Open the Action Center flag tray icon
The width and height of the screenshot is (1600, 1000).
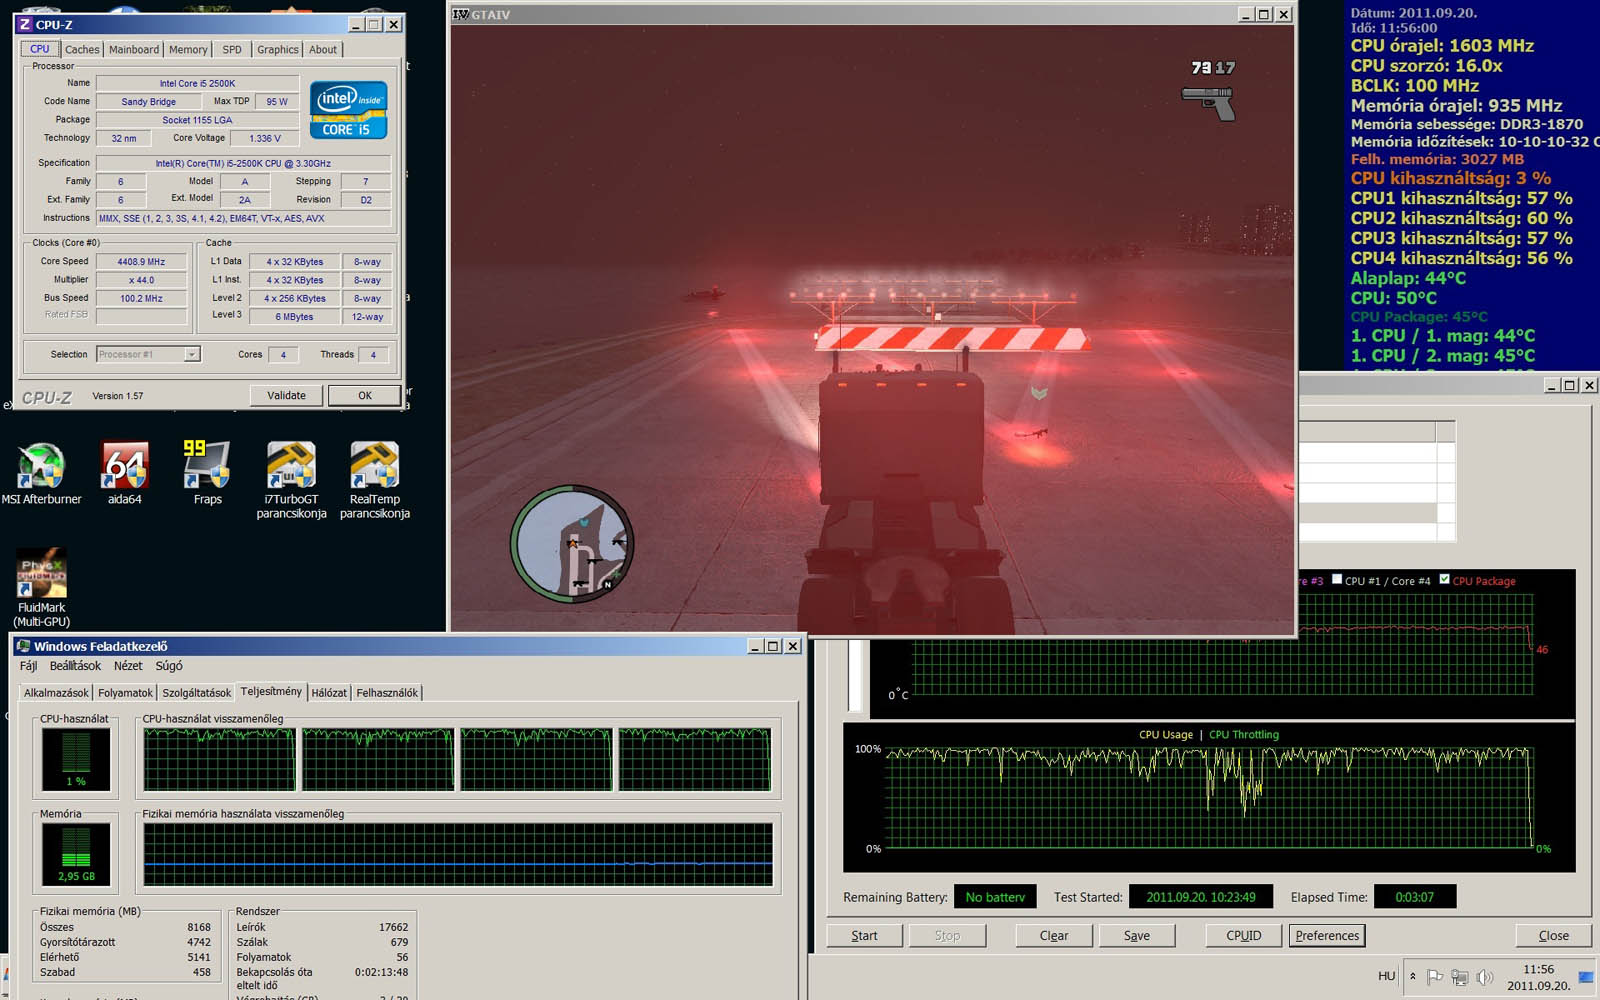click(1435, 977)
